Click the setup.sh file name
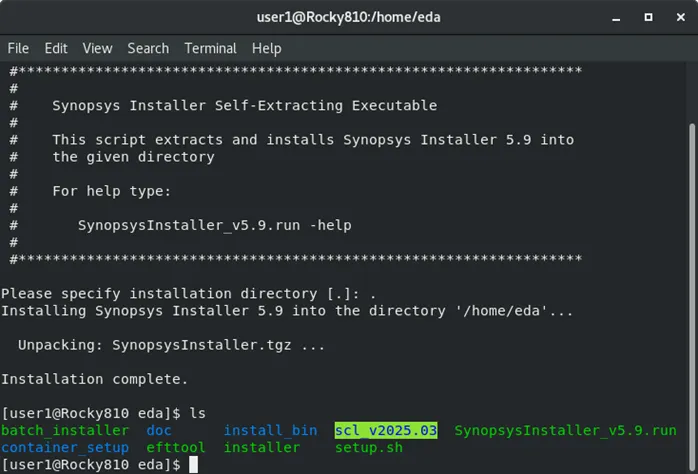Viewport: 698px width, 474px height. (x=369, y=447)
